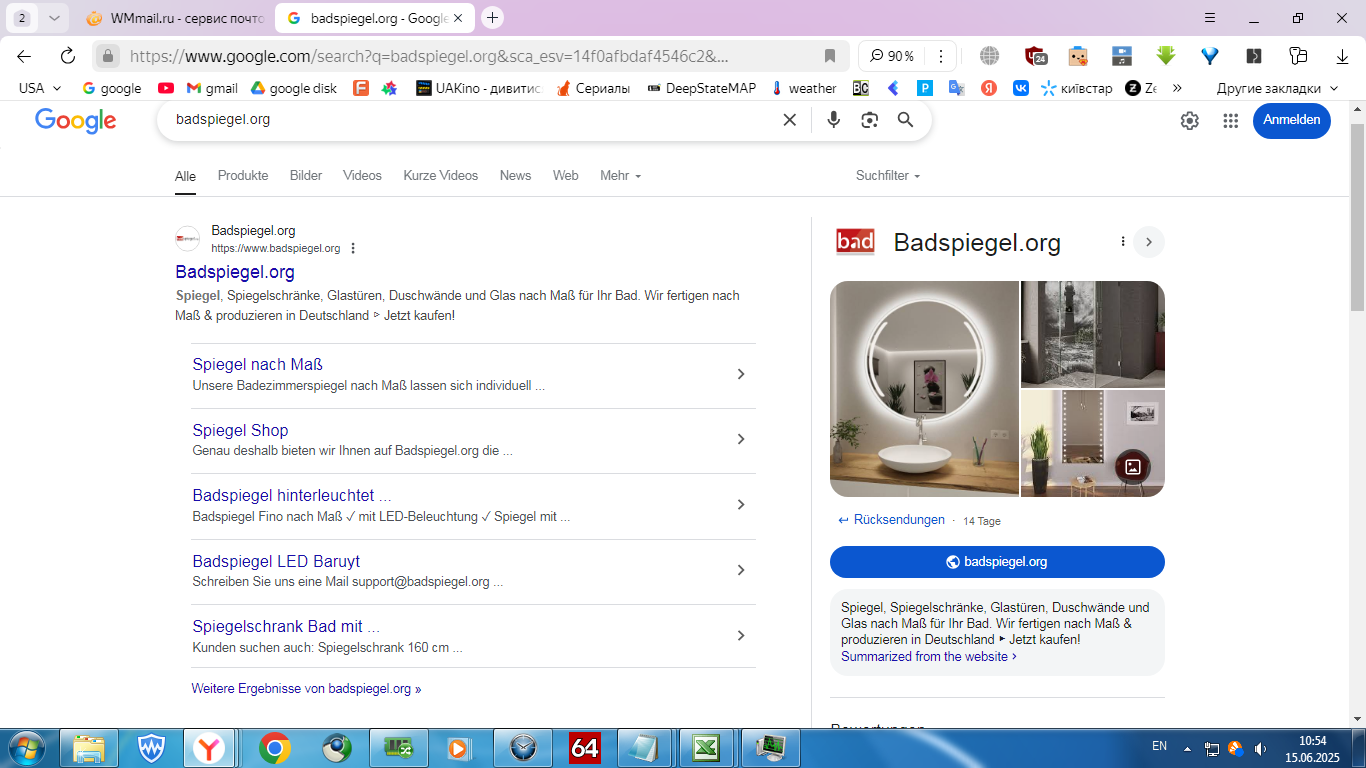Click the Windows Start button

[25, 748]
